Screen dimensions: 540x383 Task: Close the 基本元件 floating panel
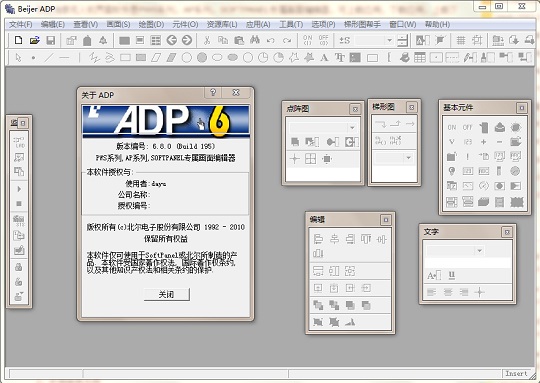click(522, 108)
